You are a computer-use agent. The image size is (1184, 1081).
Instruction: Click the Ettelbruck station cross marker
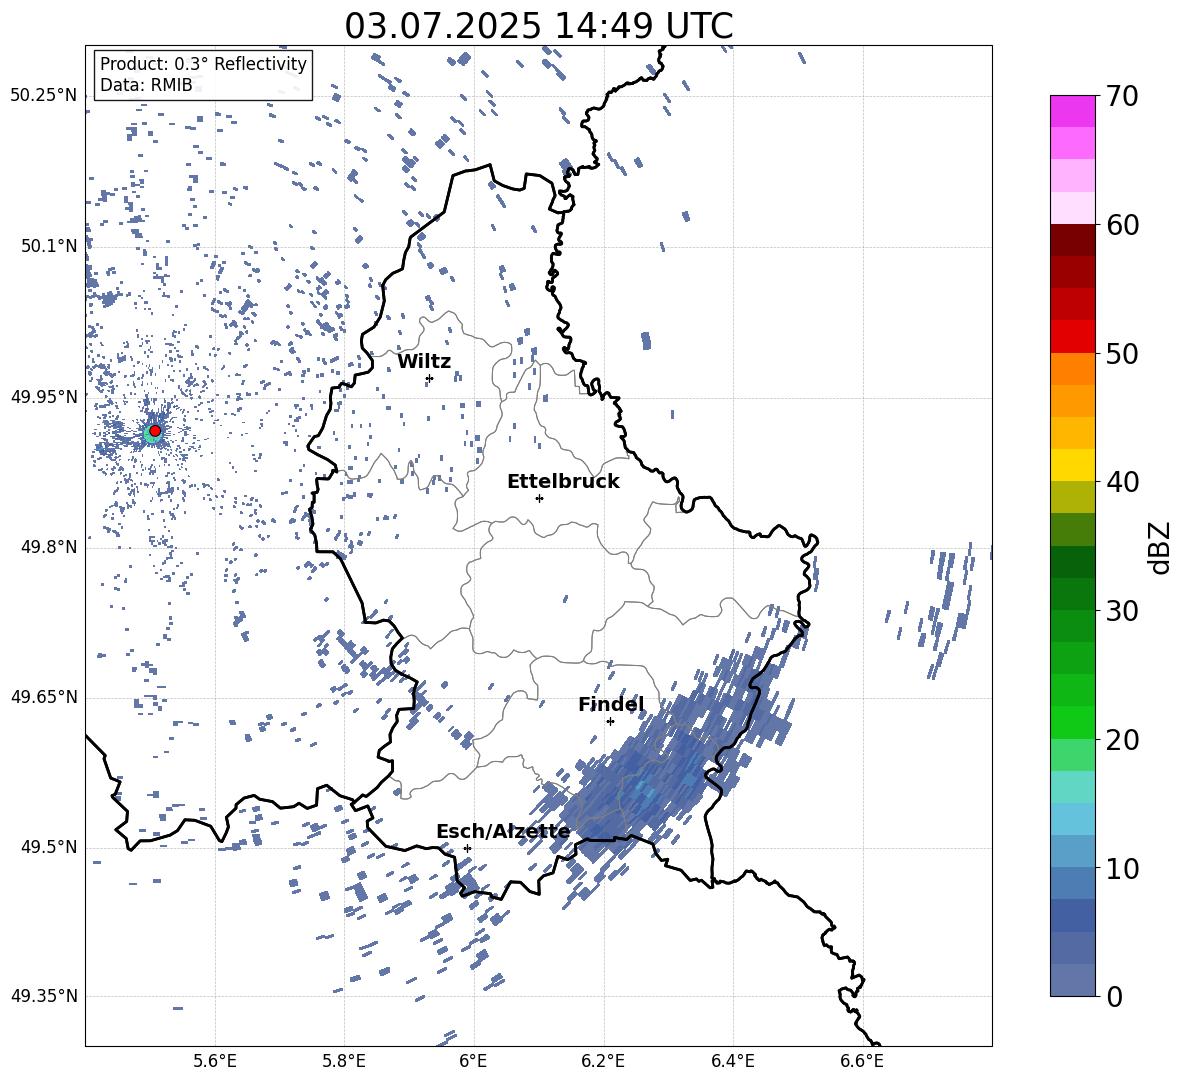pyautogui.click(x=539, y=498)
